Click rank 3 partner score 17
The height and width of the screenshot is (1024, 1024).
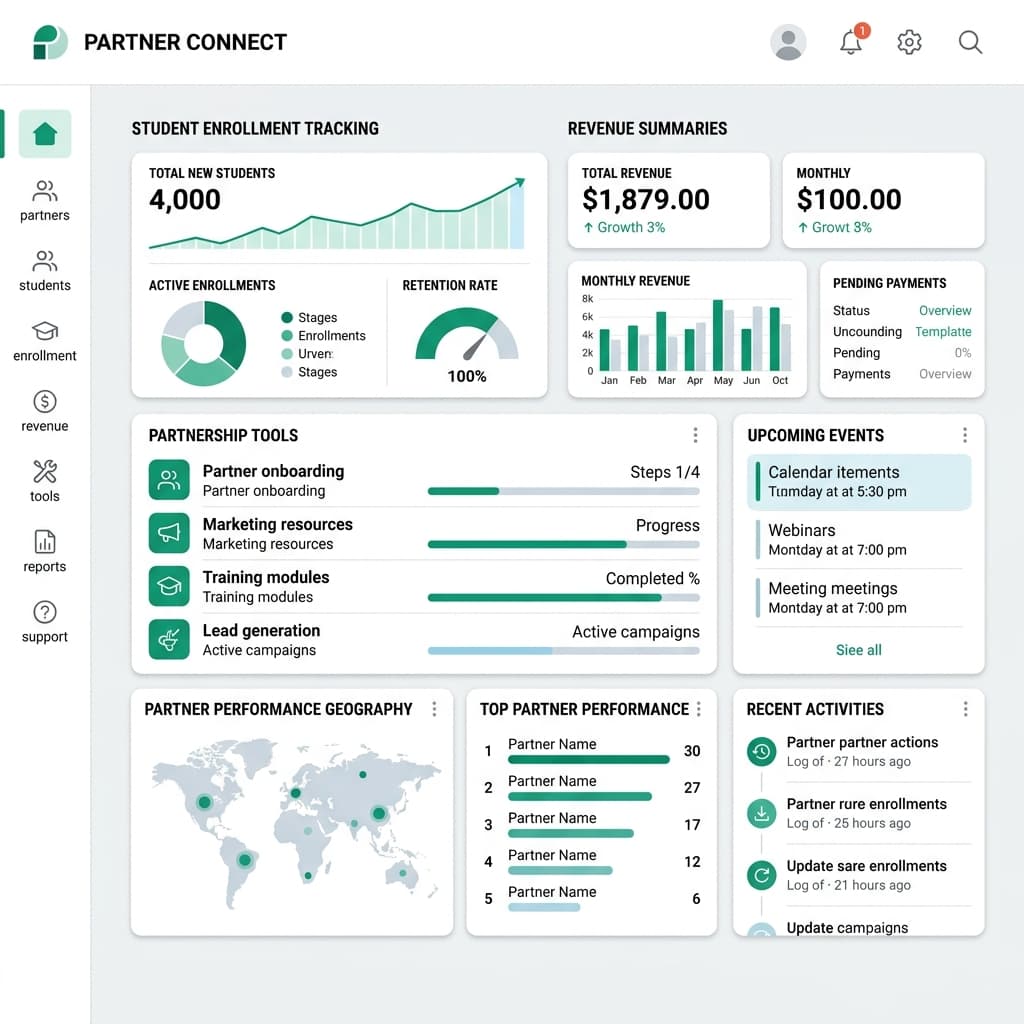692,825
